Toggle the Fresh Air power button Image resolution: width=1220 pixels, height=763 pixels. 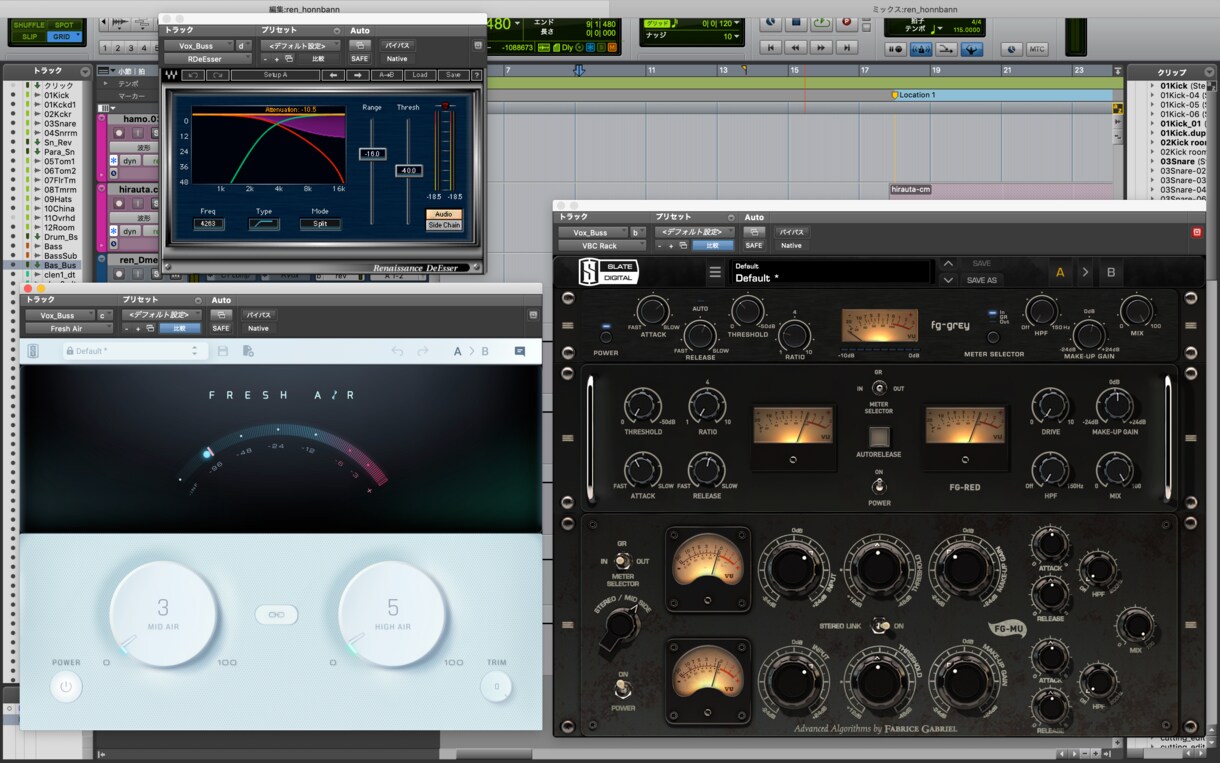(x=66, y=687)
